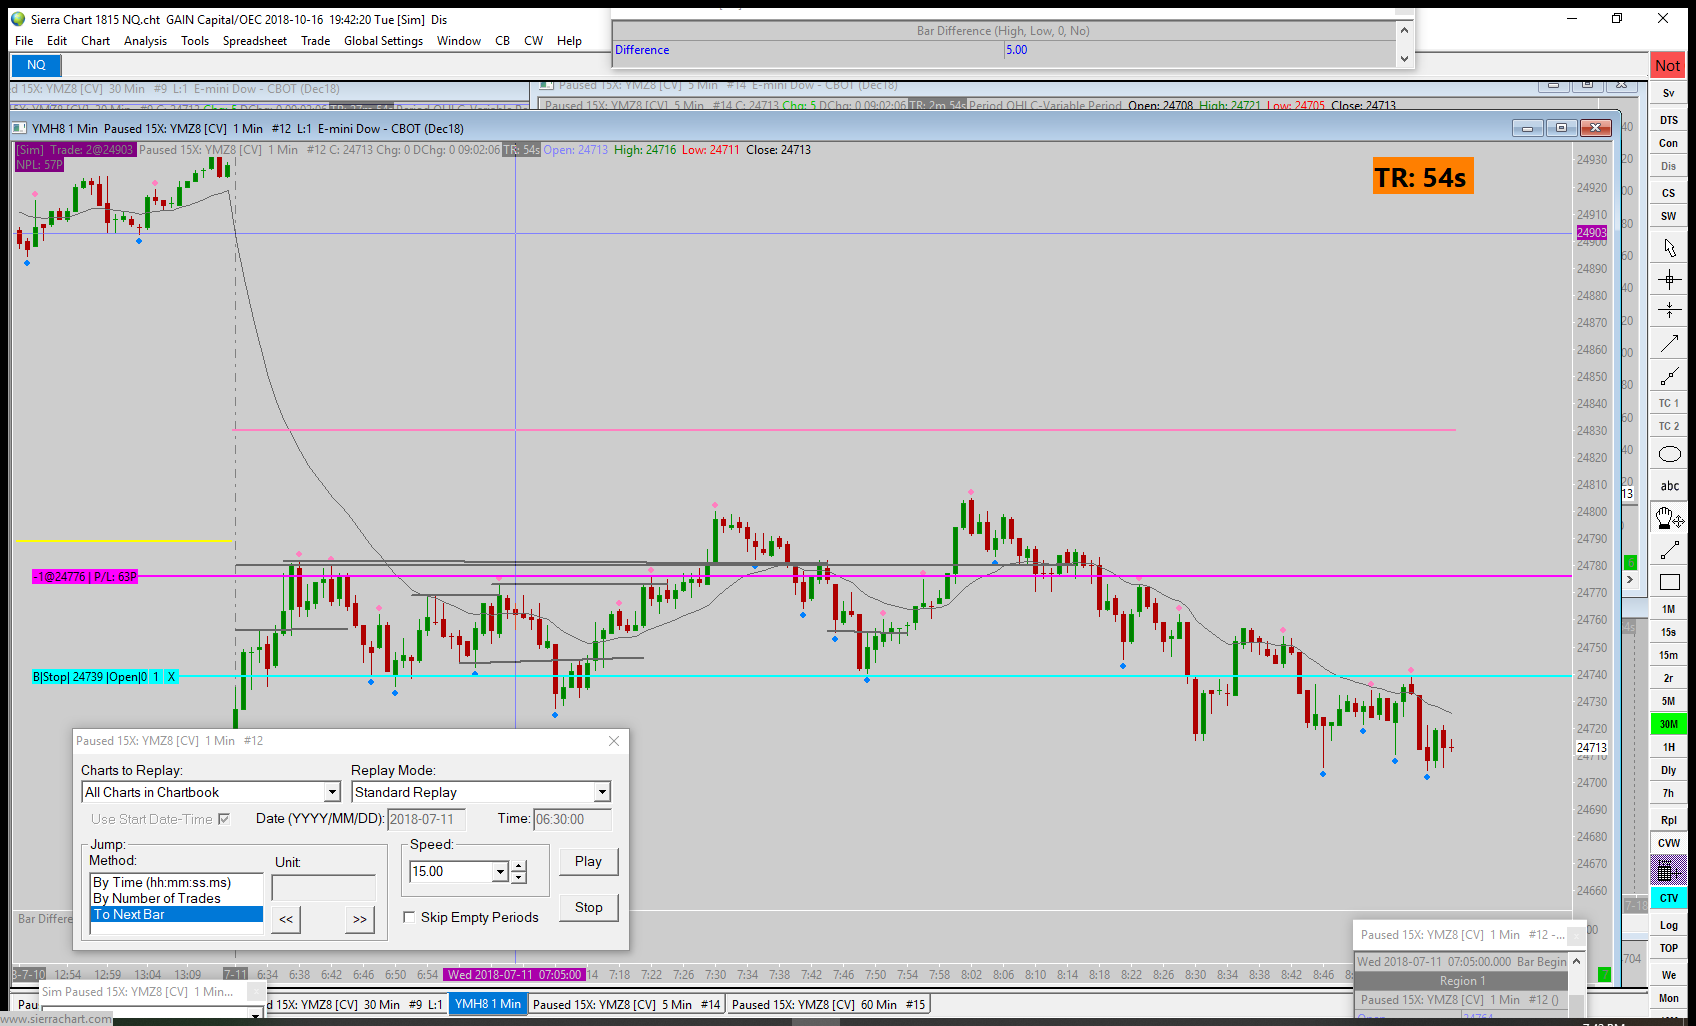Click the Play button in replay dialog
The image size is (1696, 1026).
589,862
